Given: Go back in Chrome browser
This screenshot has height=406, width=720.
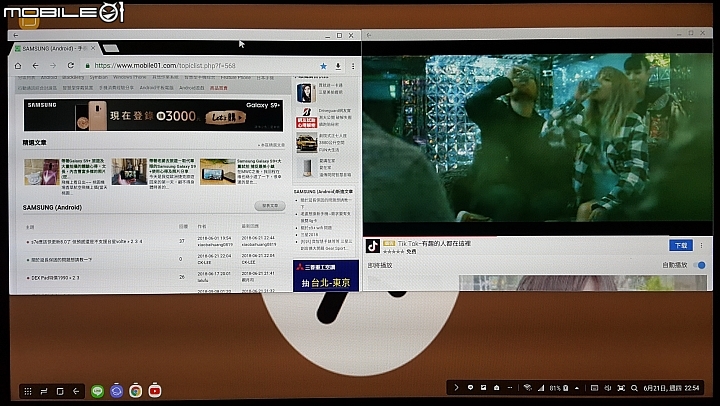Looking at the screenshot, I should click(x=35, y=66).
